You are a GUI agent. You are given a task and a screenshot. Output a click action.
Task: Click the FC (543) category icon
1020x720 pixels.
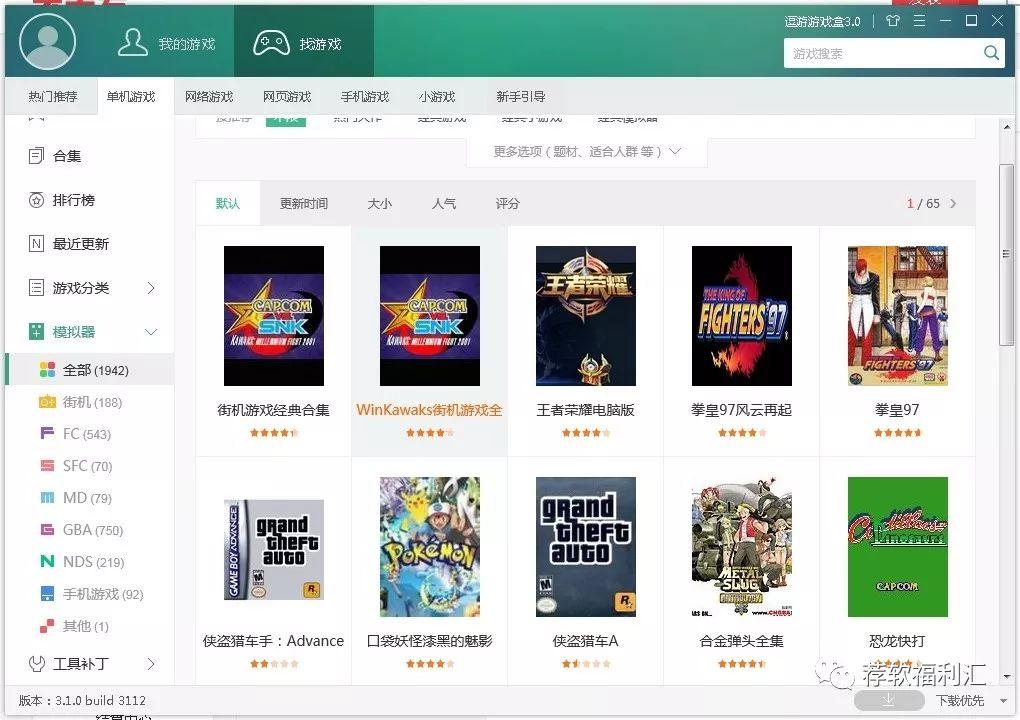point(47,433)
